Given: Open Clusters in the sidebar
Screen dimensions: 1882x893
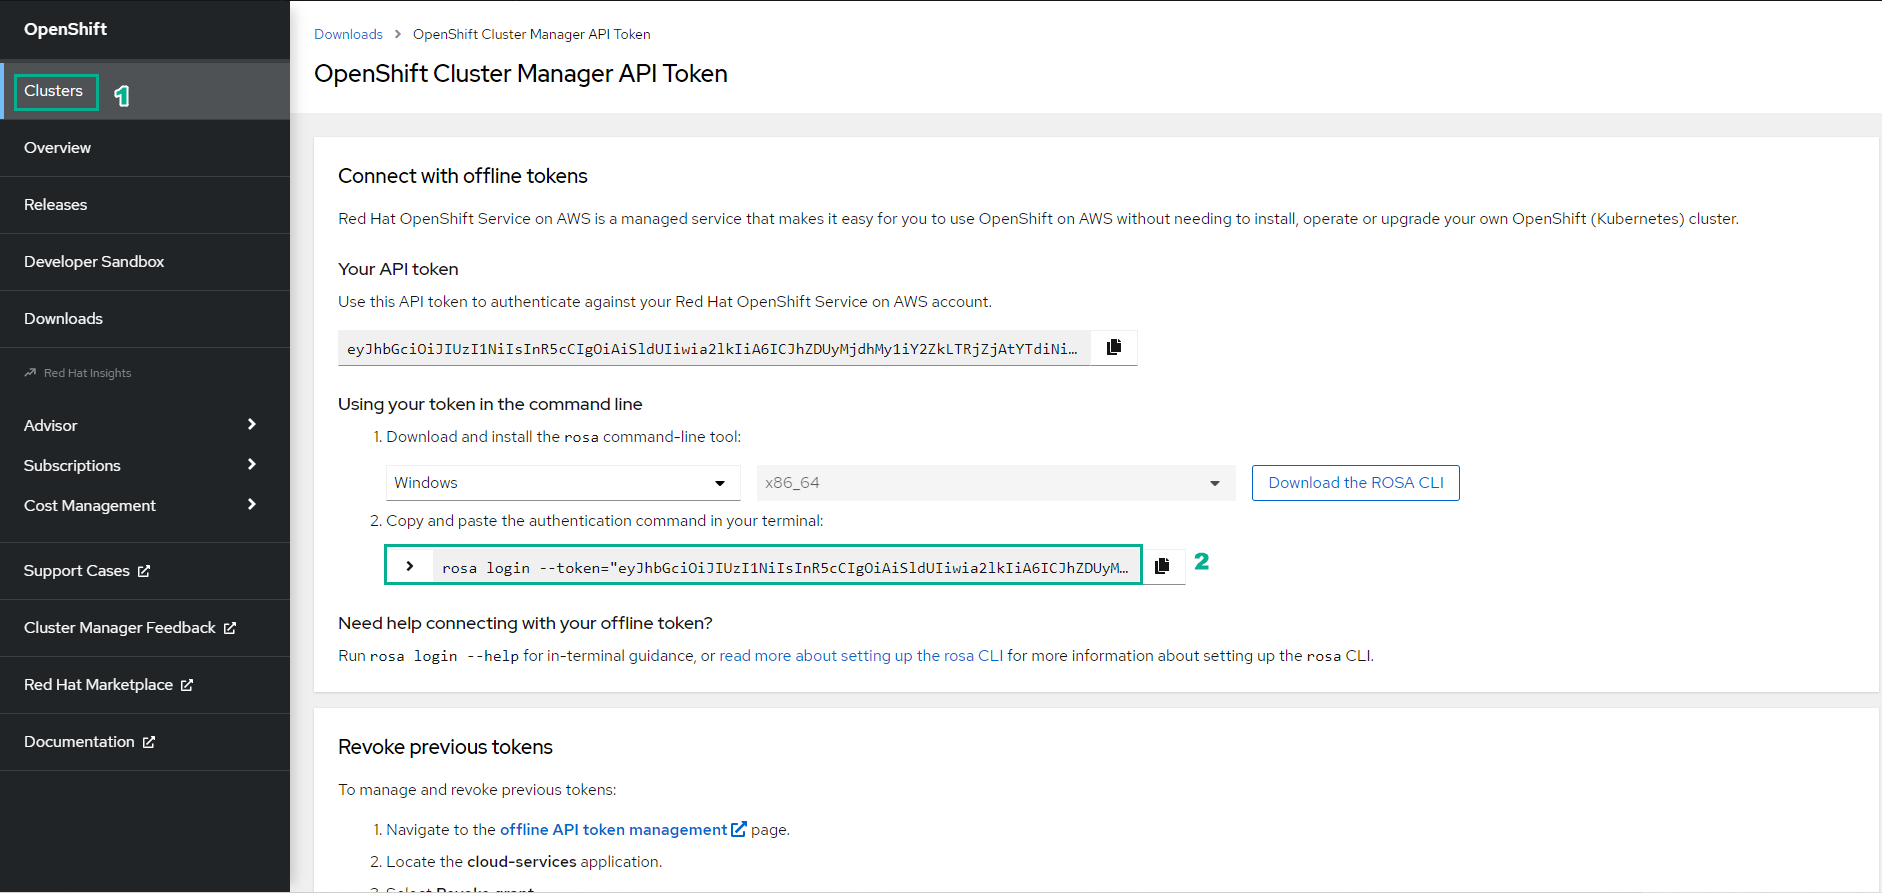Looking at the screenshot, I should pyautogui.click(x=54, y=91).
